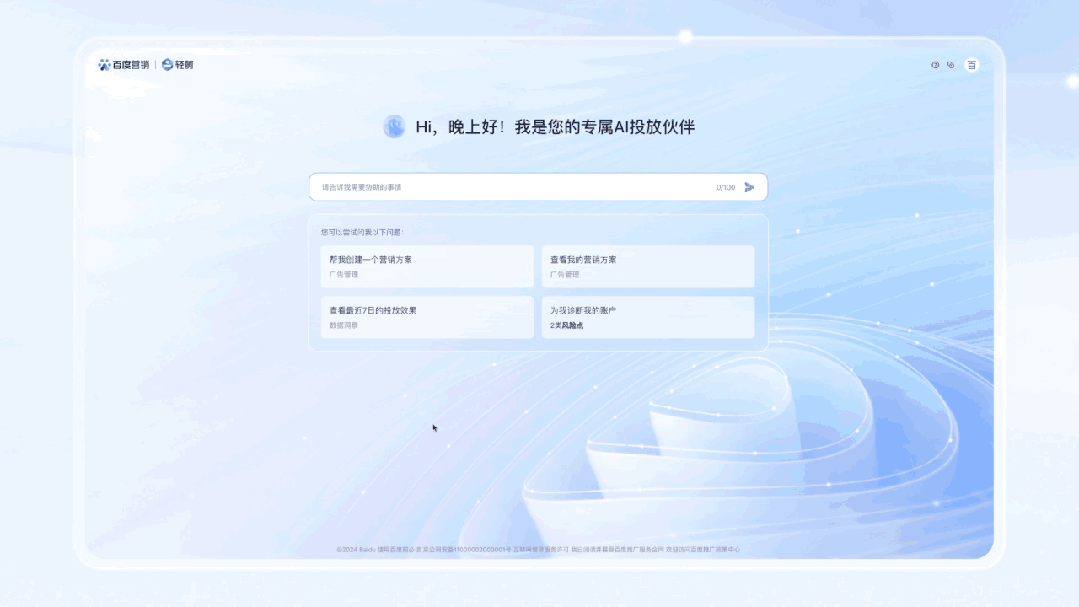Click the 百度营销 paw-print logo

point(104,64)
